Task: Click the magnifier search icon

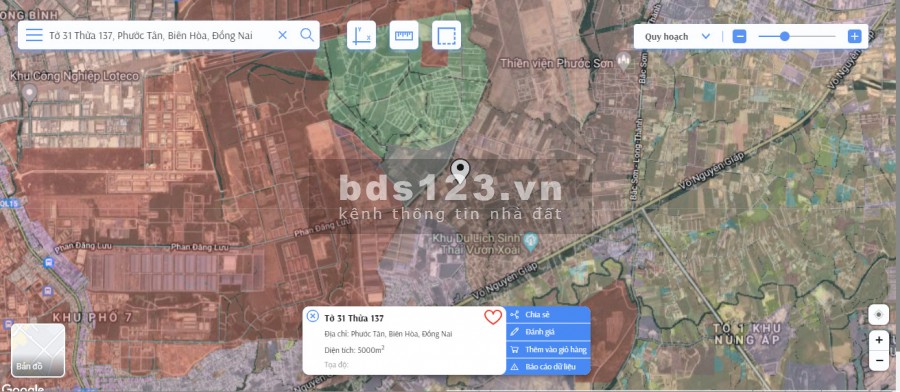Action: 307,35
